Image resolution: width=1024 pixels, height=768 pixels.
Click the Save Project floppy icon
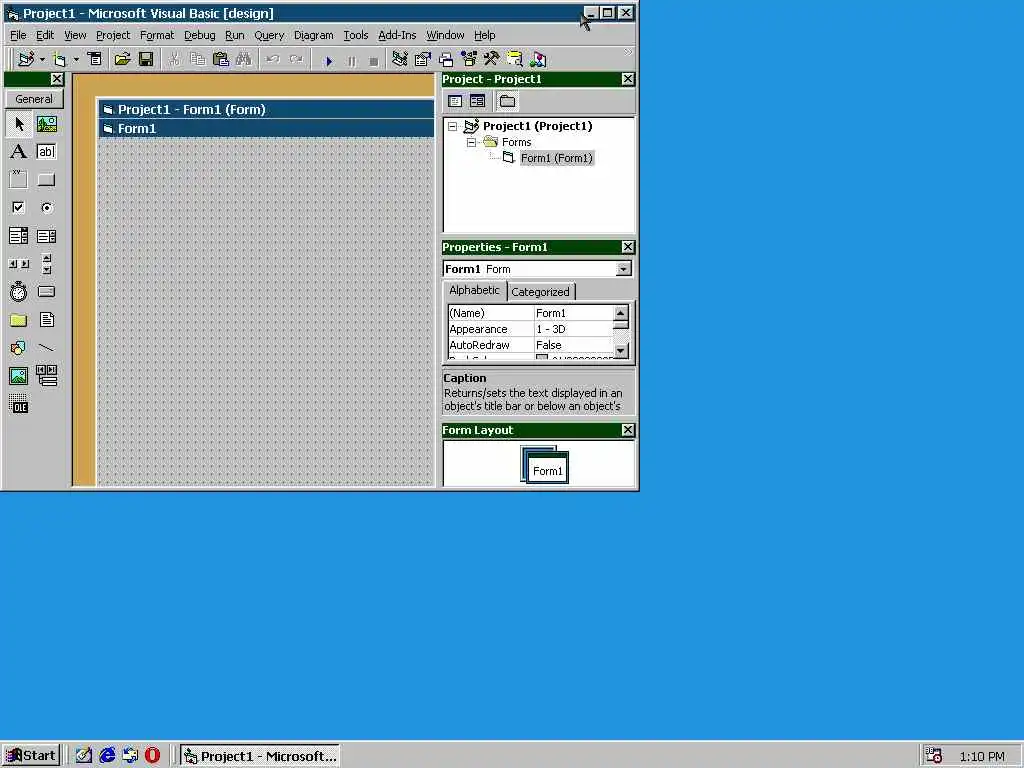coord(146,59)
